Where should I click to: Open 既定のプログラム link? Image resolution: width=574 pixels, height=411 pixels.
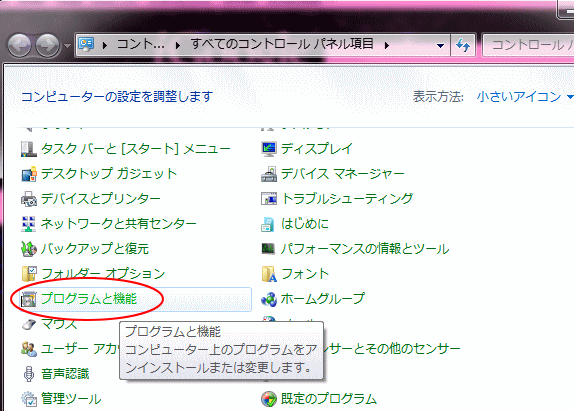click(x=329, y=399)
